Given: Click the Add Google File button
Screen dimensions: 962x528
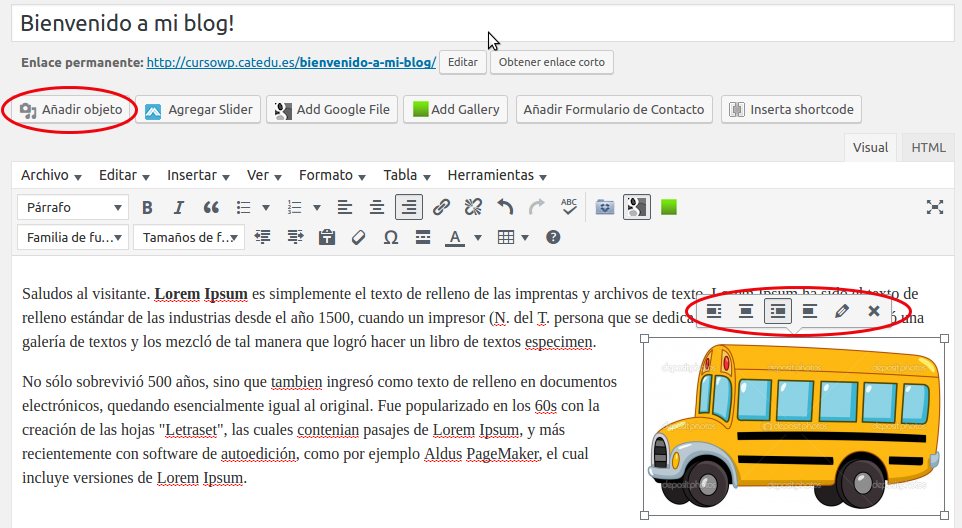Looking at the screenshot, I should [332, 110].
